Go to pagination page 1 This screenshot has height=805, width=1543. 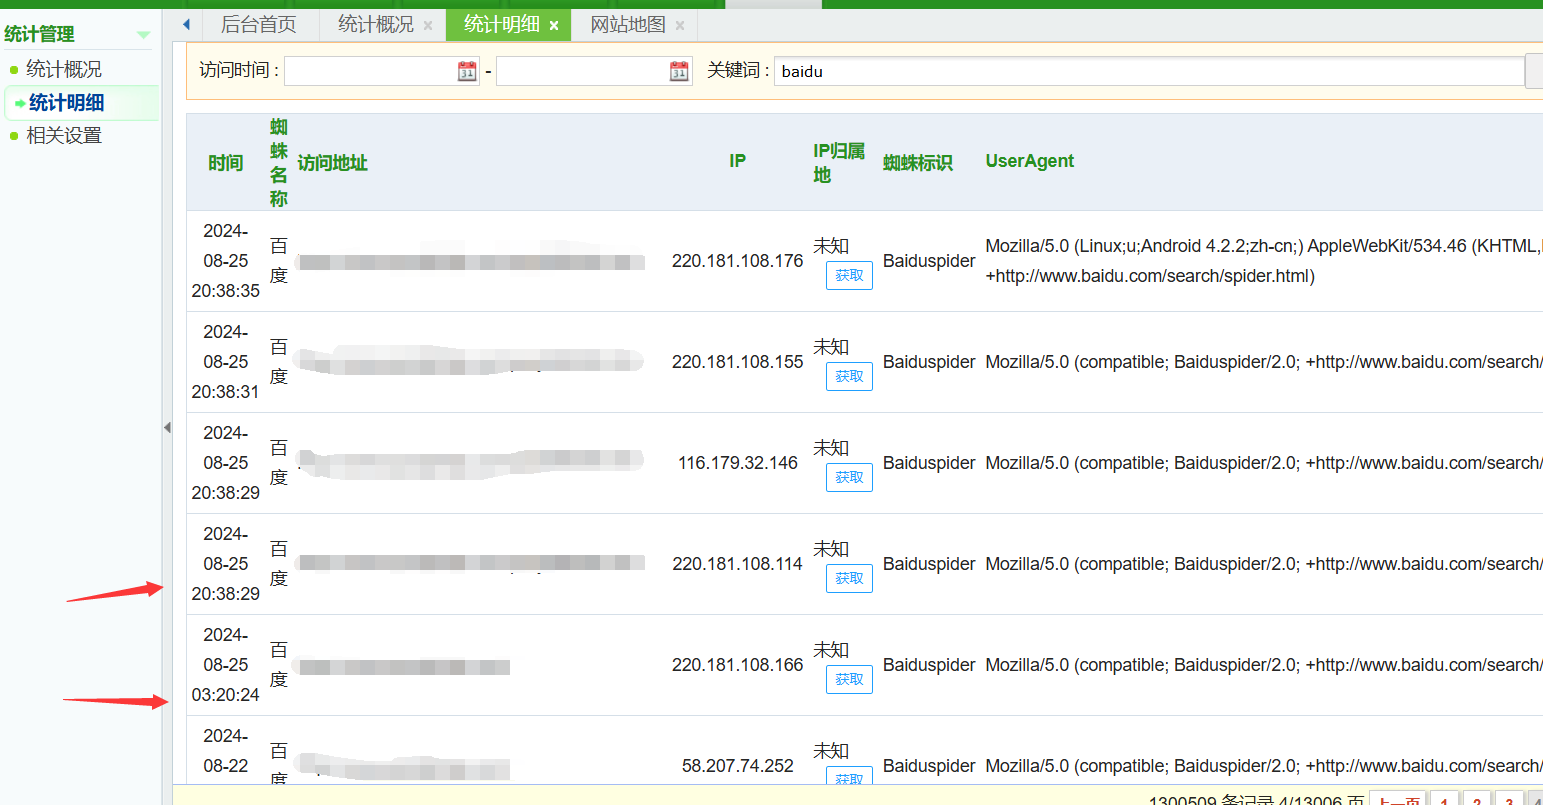(x=1444, y=799)
